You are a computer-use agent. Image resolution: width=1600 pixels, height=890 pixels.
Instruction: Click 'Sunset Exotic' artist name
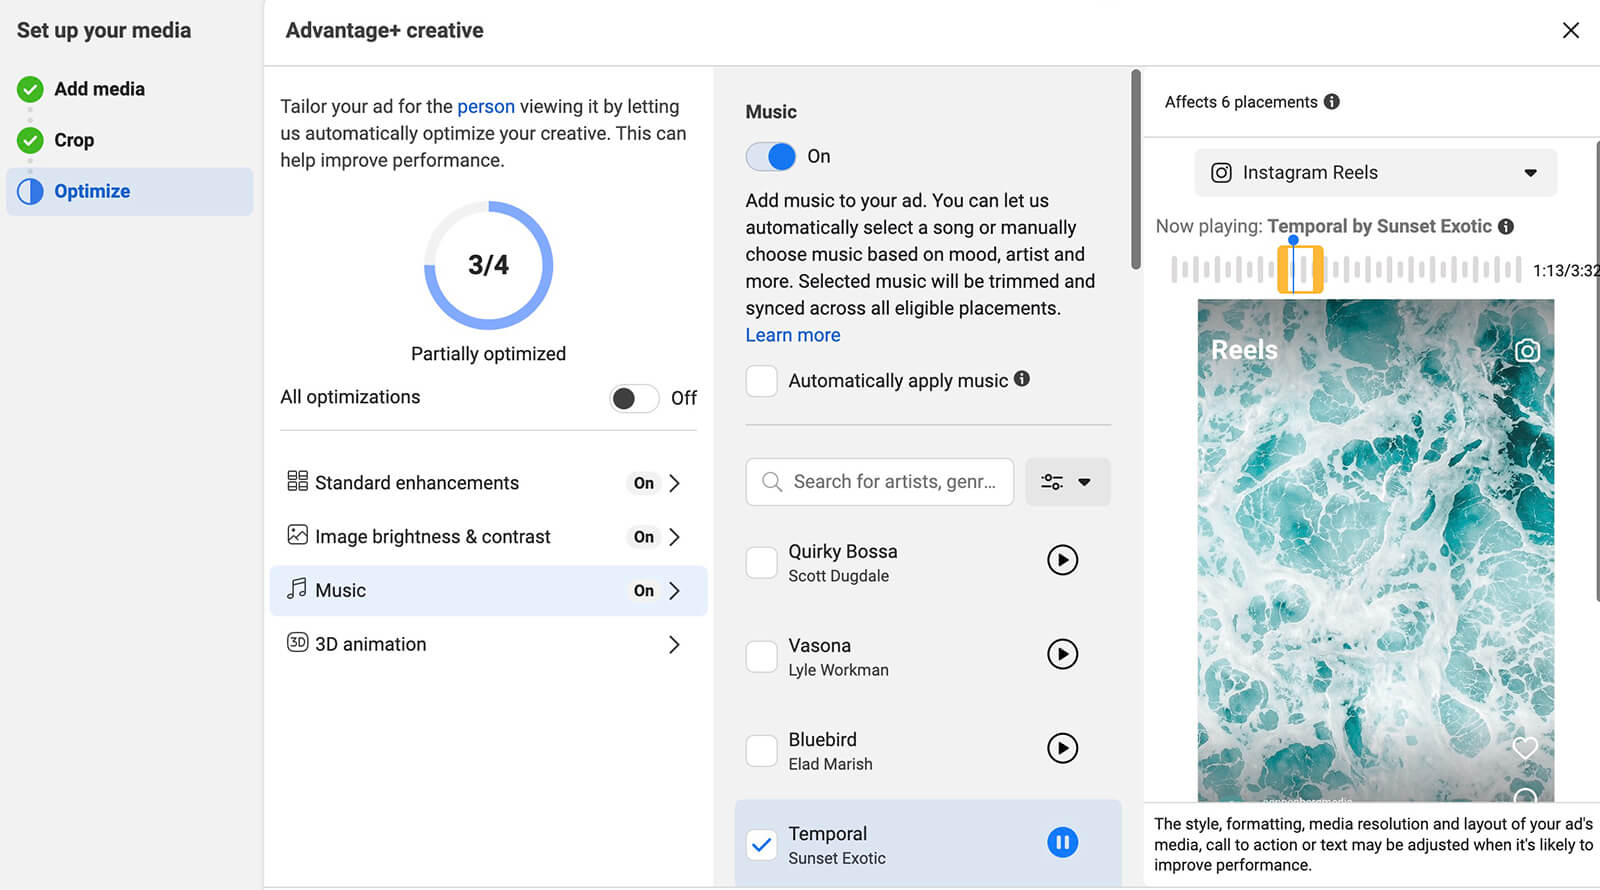pyautogui.click(x=837, y=858)
